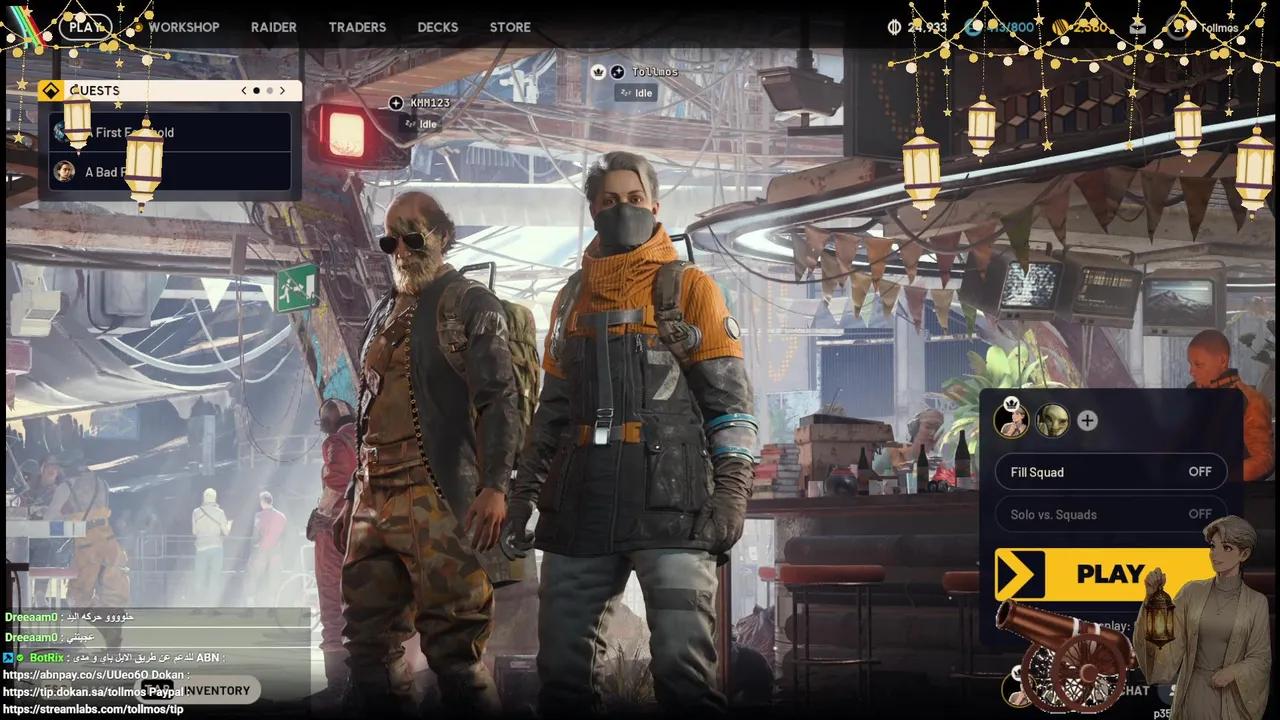This screenshot has height=720, width=1280.
Task: Click the crown leader icon beside Tollmos nametag
Action: [598, 72]
